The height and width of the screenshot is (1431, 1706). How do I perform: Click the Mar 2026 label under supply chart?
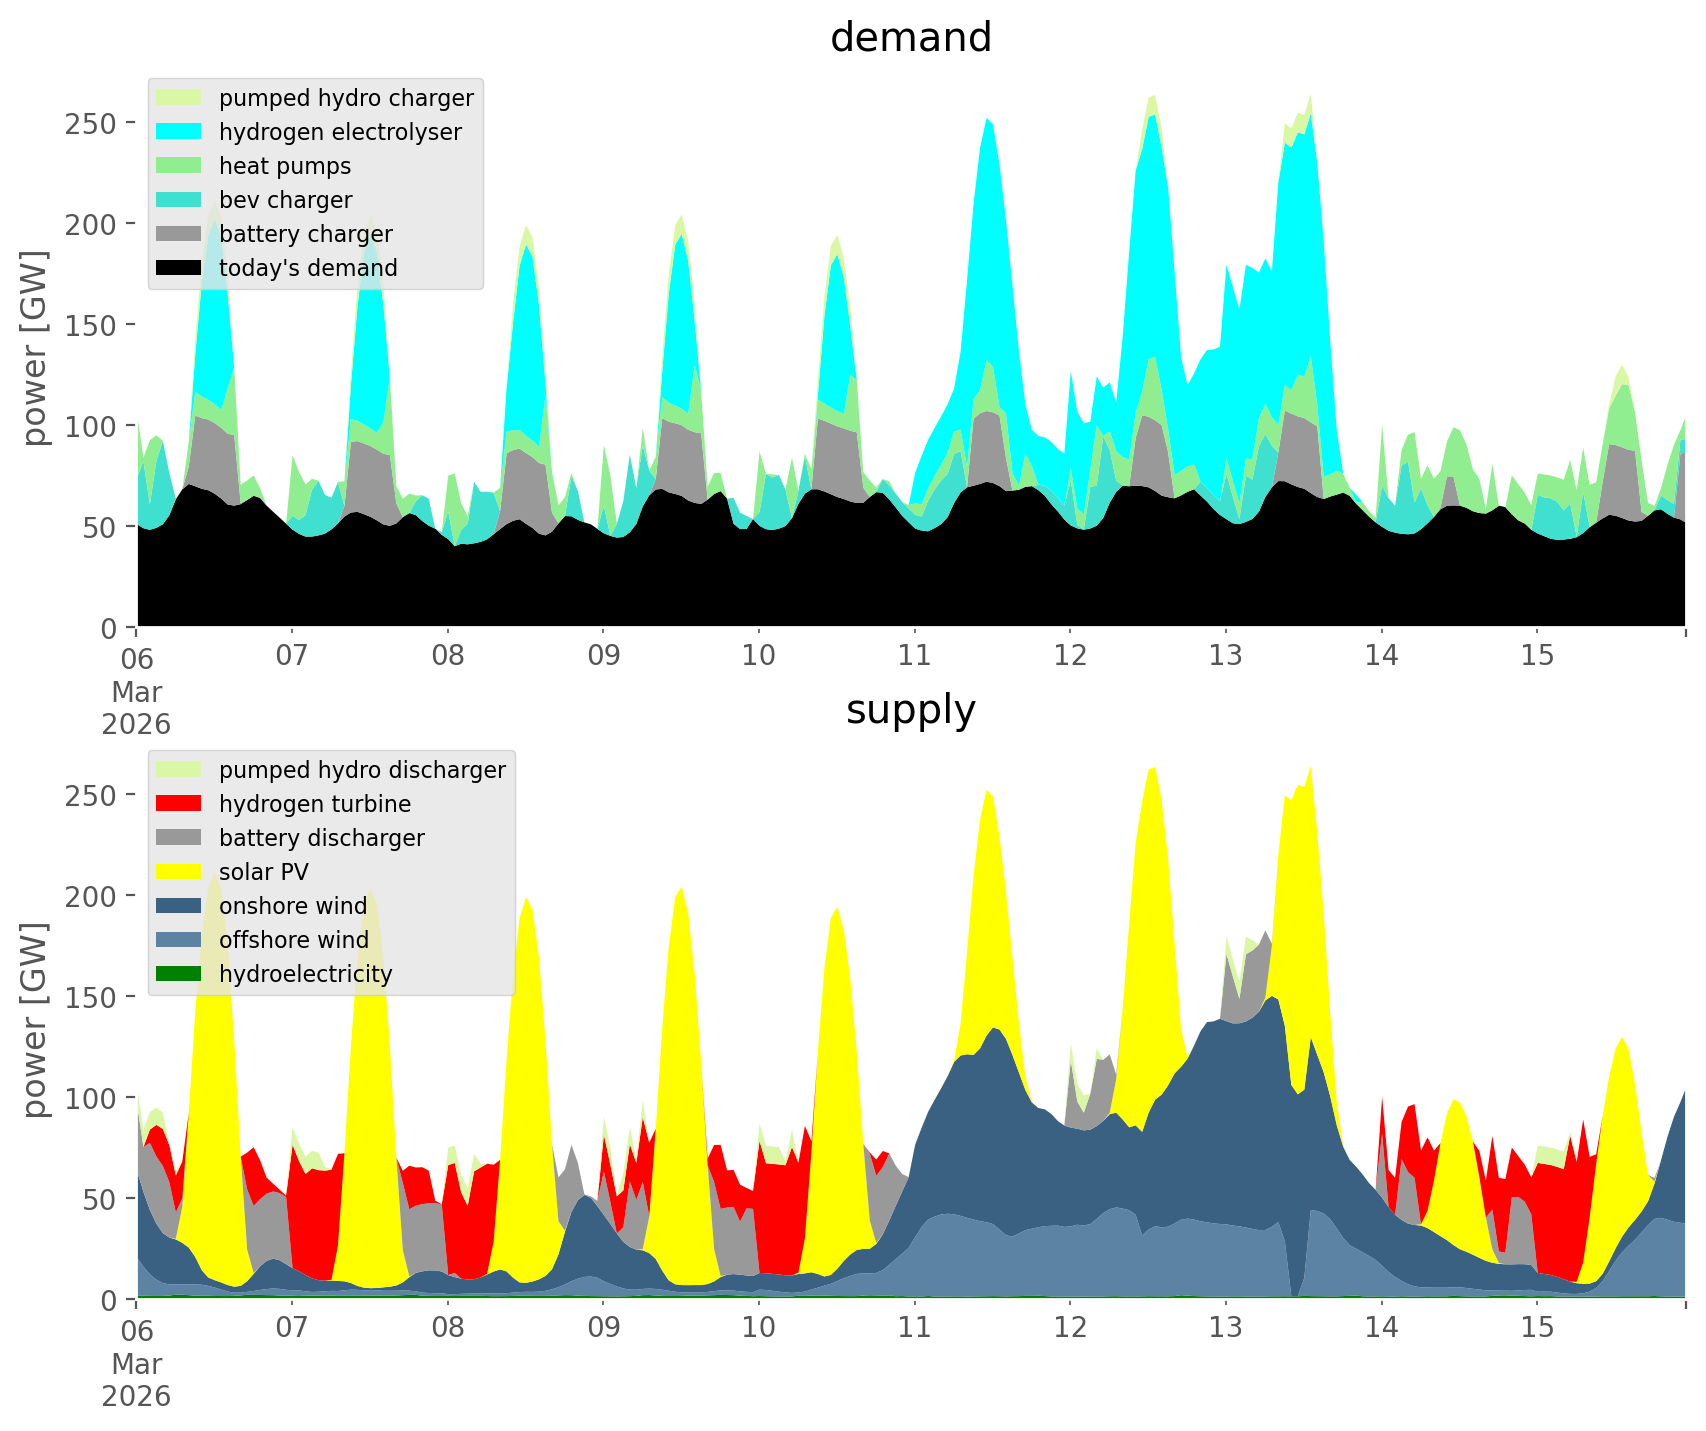136,1380
